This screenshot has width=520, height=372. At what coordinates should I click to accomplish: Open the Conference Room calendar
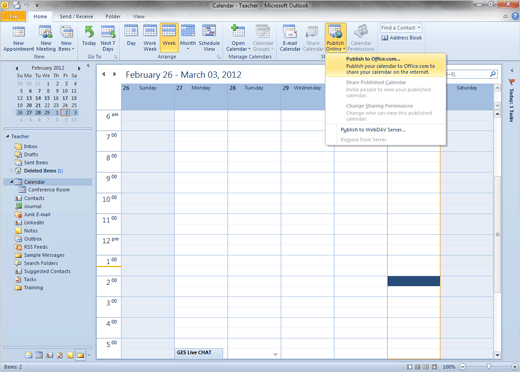click(49, 190)
